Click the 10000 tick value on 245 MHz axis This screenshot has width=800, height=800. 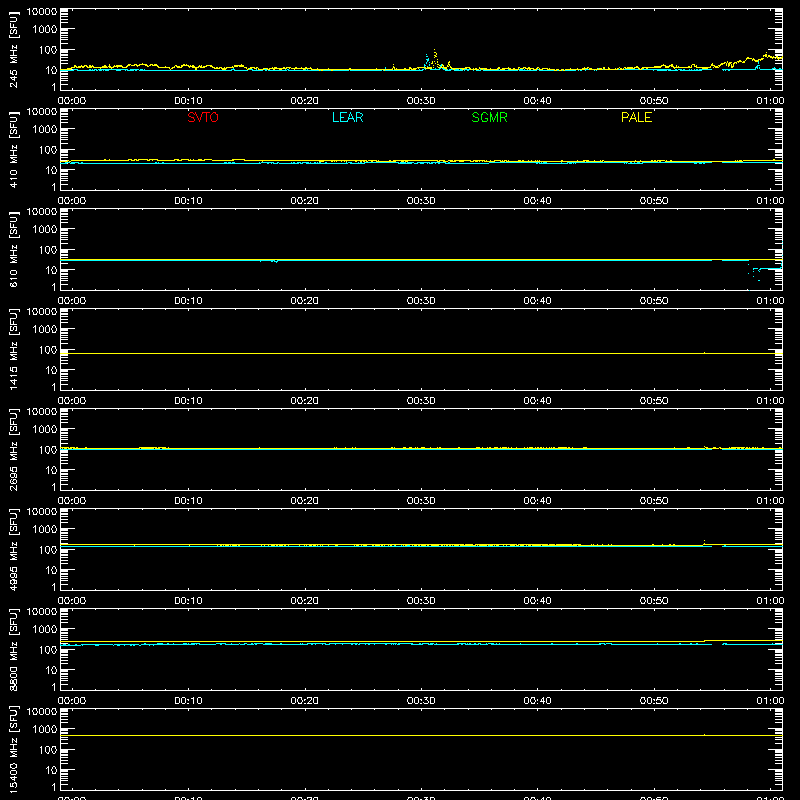pos(42,12)
